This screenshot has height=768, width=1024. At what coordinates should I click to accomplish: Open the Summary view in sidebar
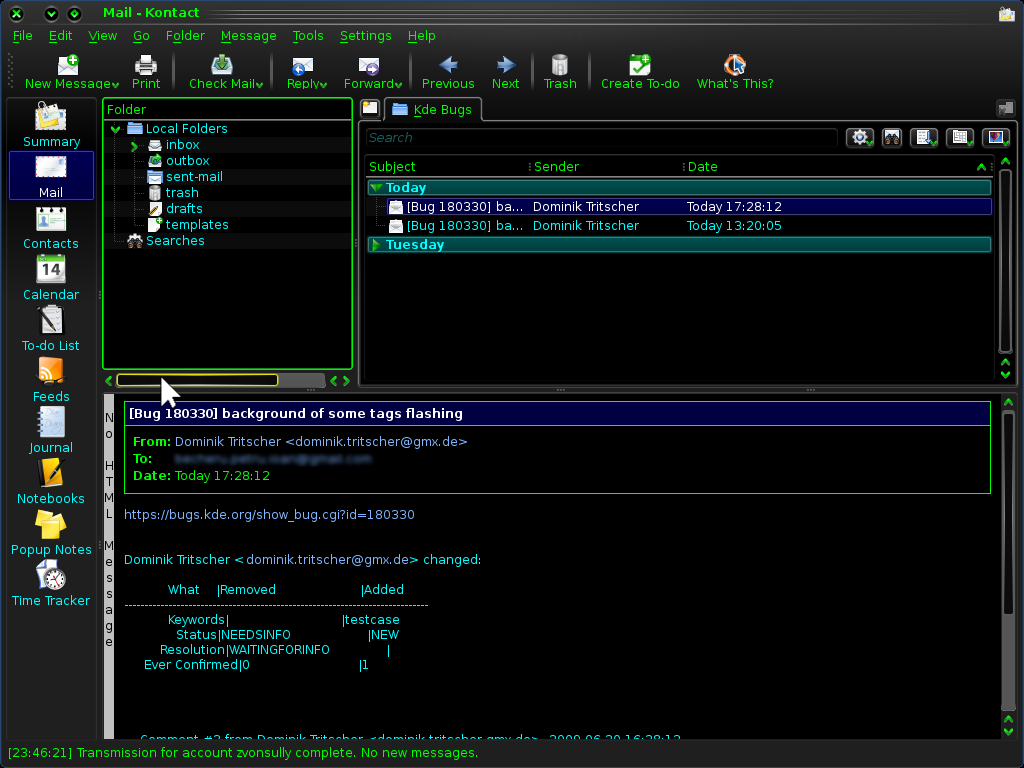point(51,125)
